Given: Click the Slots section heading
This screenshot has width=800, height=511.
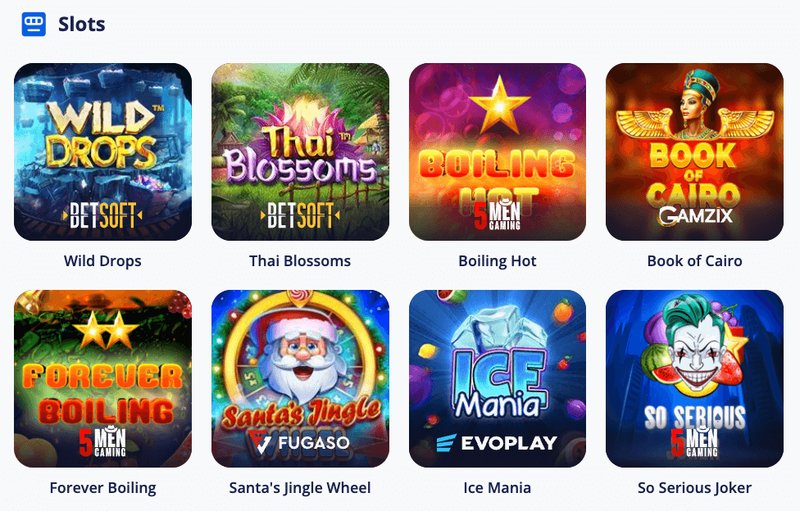Looking at the screenshot, I should [x=82, y=24].
